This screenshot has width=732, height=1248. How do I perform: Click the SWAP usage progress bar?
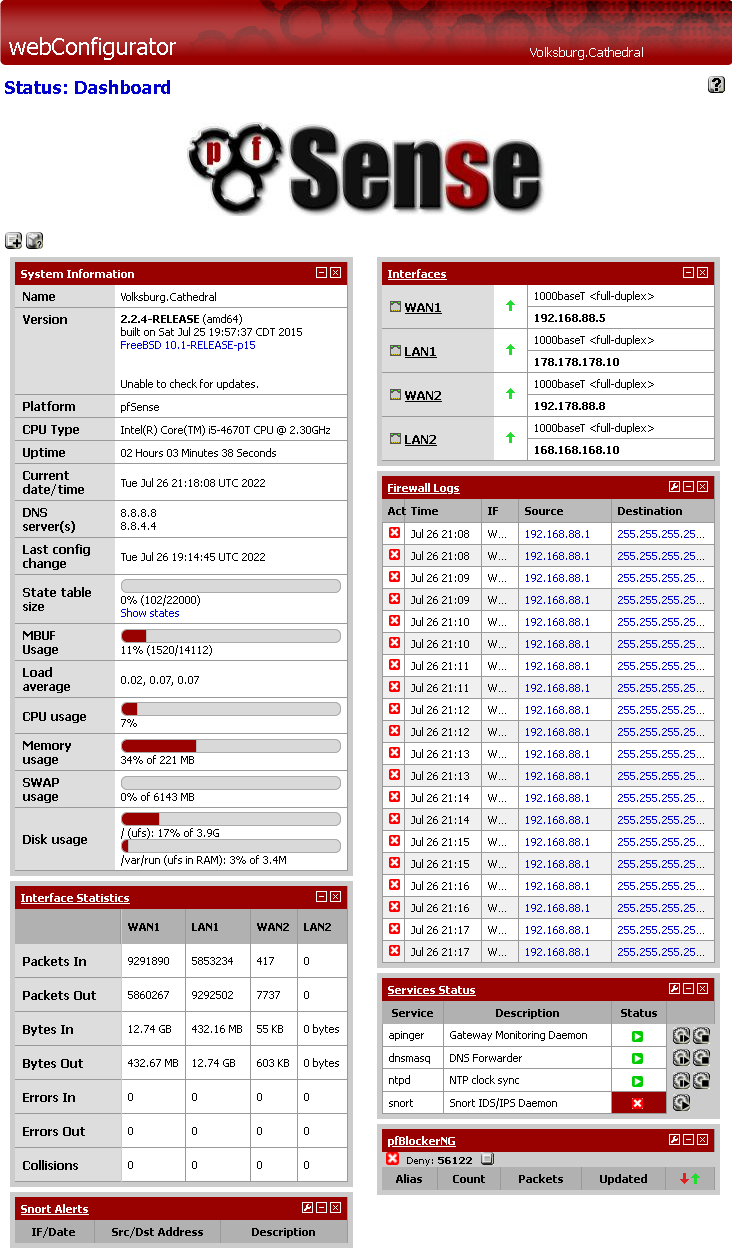[230, 782]
